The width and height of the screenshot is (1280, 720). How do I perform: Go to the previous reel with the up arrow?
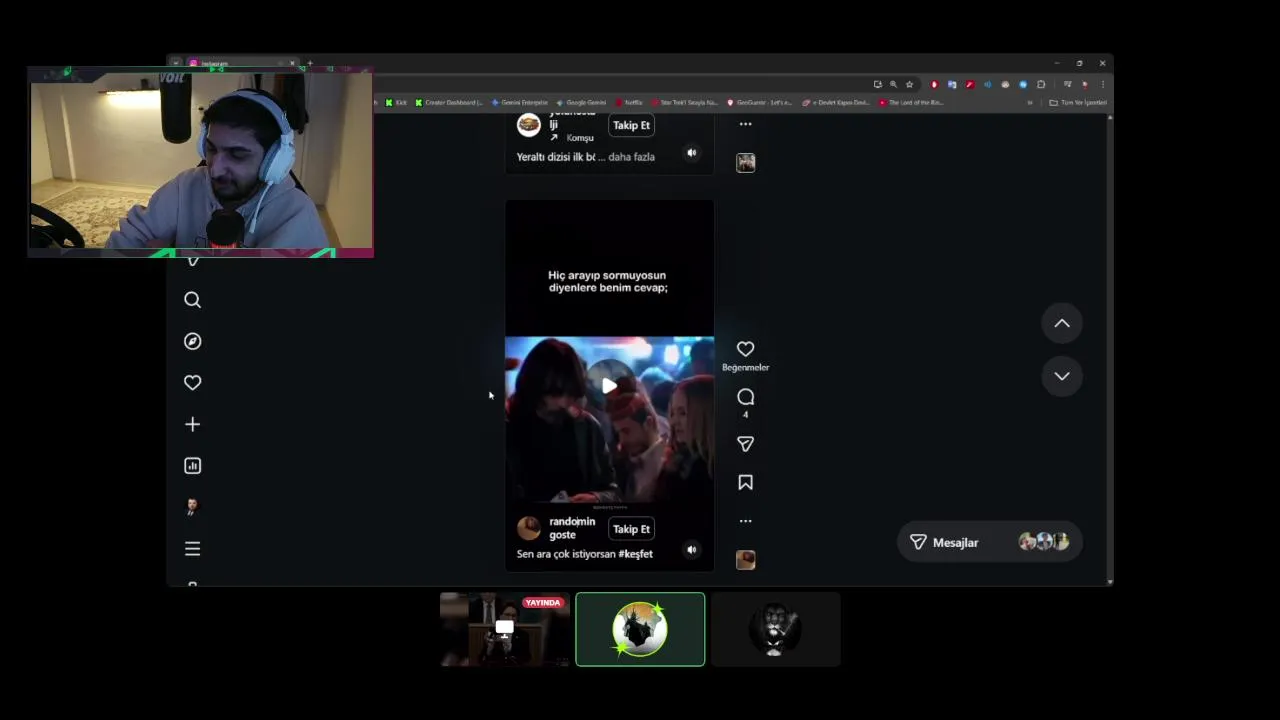point(1062,323)
